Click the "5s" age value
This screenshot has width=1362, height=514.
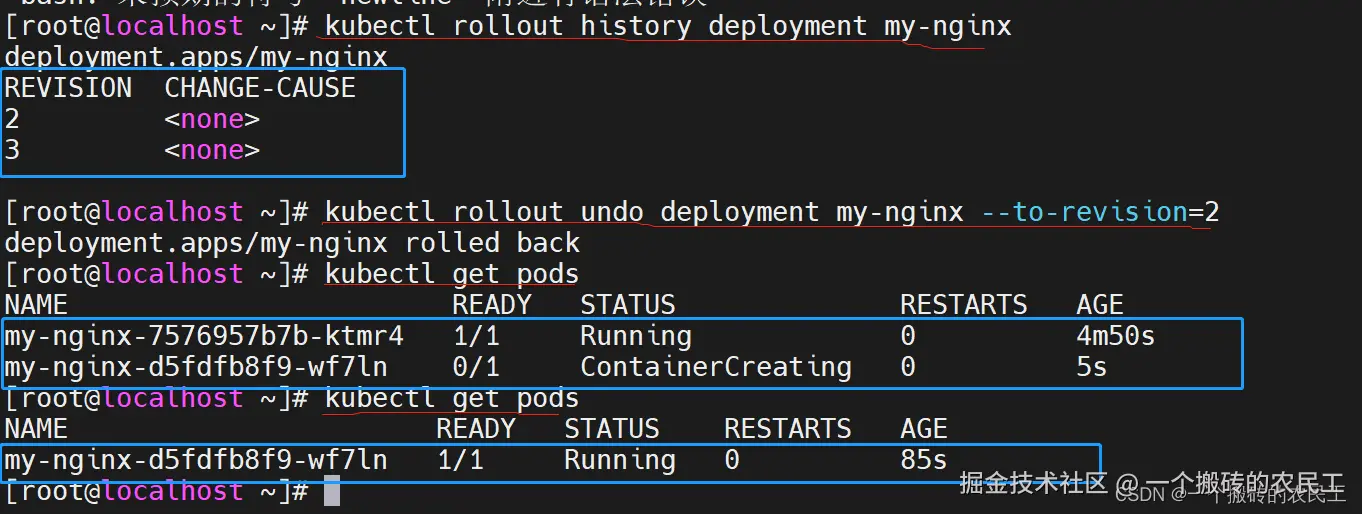point(1092,367)
